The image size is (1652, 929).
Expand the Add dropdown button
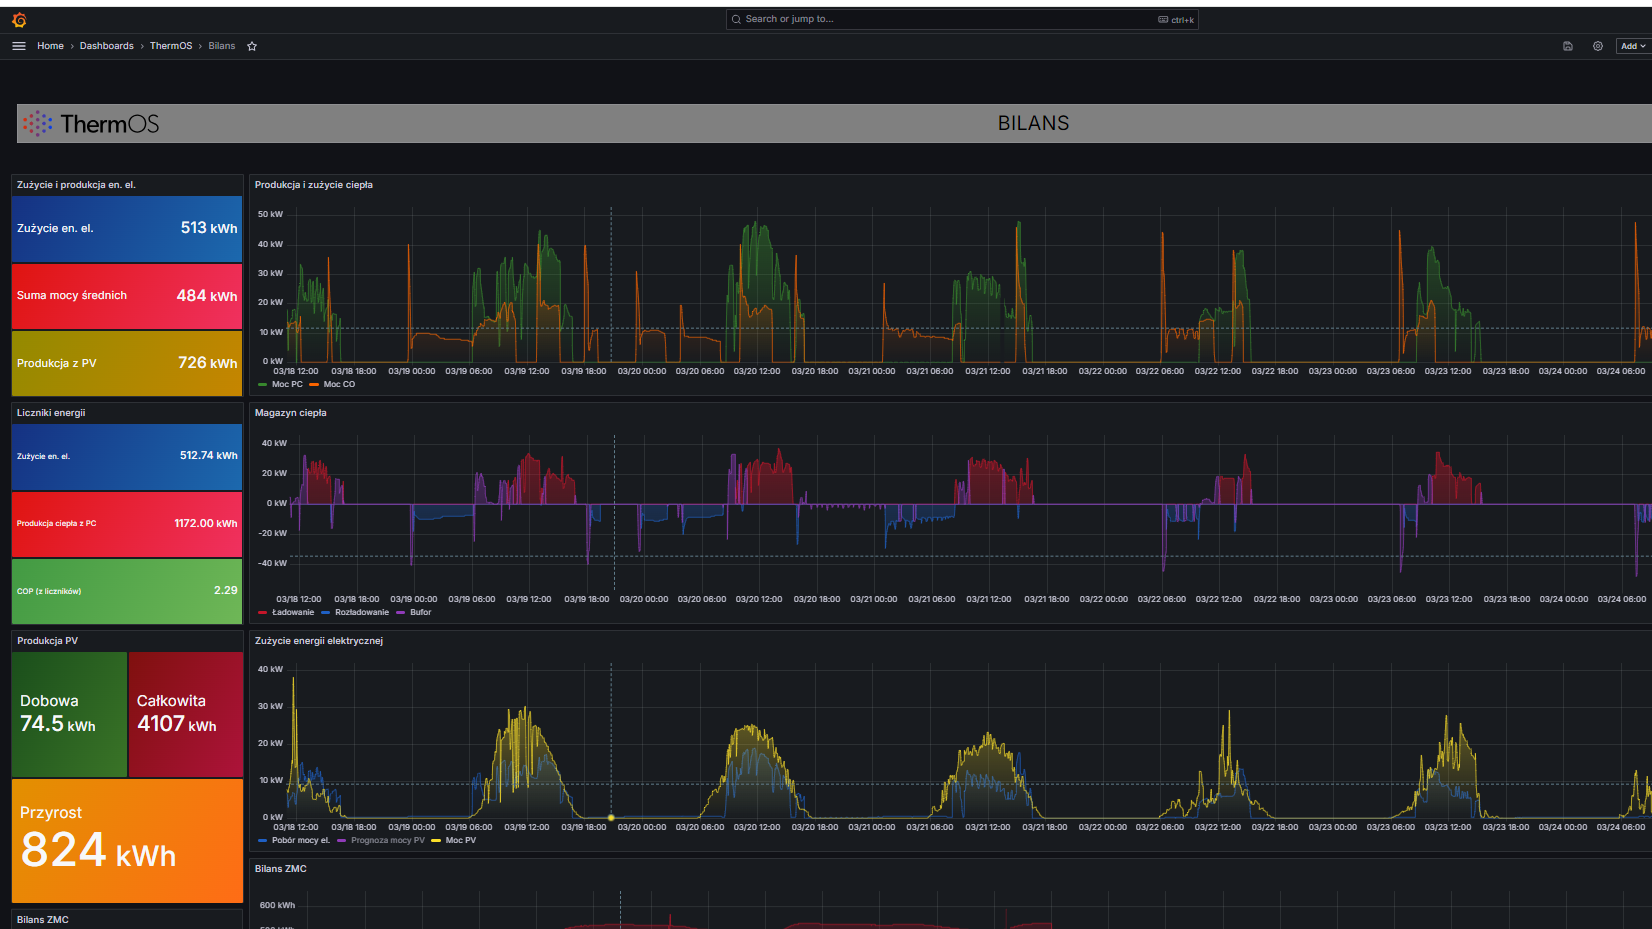click(x=1632, y=46)
